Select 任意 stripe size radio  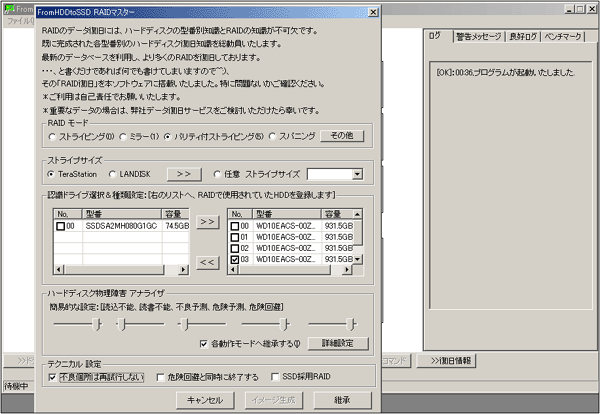[217, 174]
